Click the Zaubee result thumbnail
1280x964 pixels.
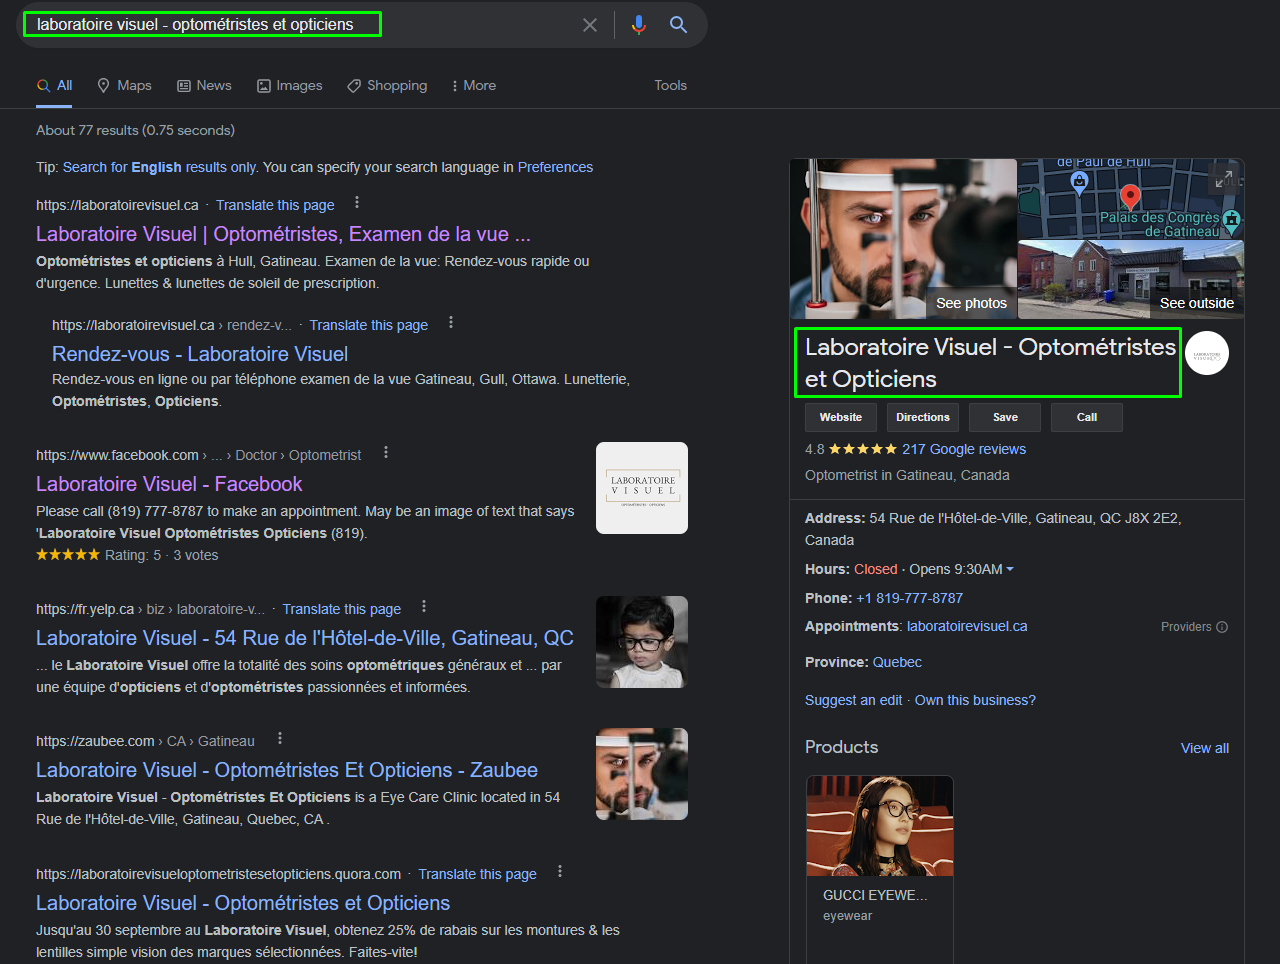point(642,774)
